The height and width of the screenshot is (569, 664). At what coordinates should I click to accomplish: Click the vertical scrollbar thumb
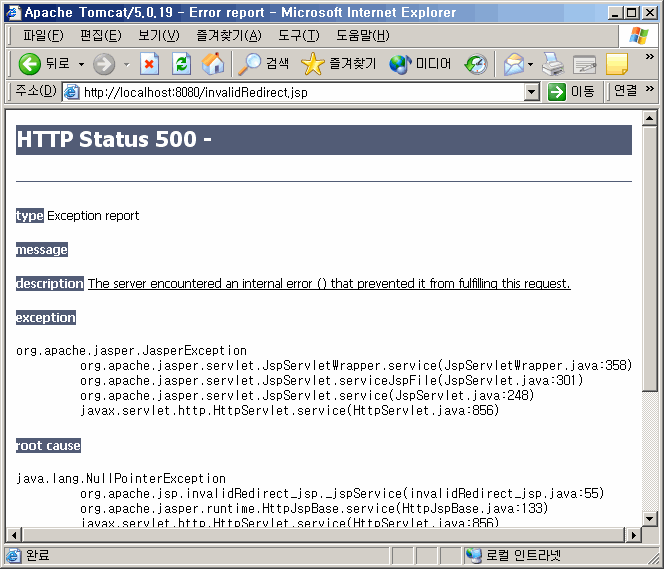click(x=649, y=258)
